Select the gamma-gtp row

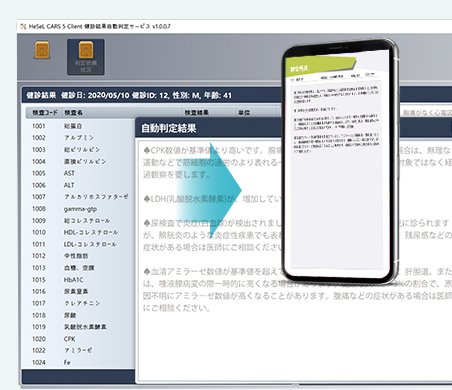tap(80, 209)
